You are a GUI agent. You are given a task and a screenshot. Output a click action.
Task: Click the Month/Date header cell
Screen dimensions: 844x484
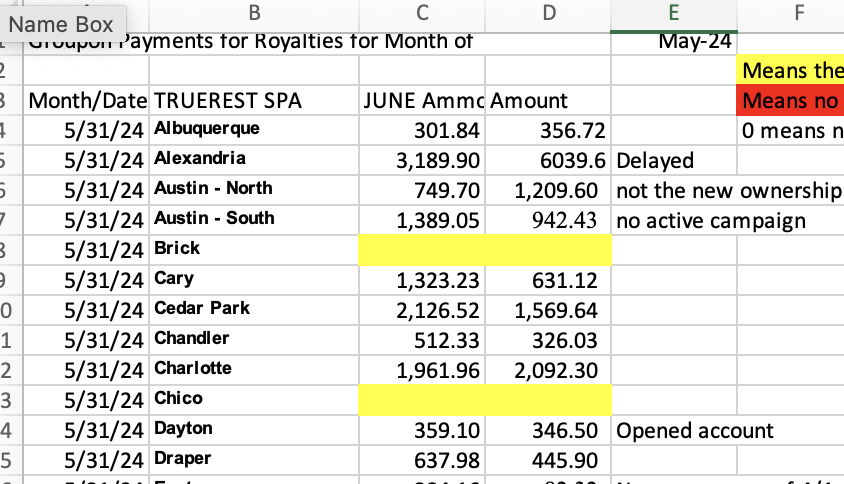click(88, 101)
